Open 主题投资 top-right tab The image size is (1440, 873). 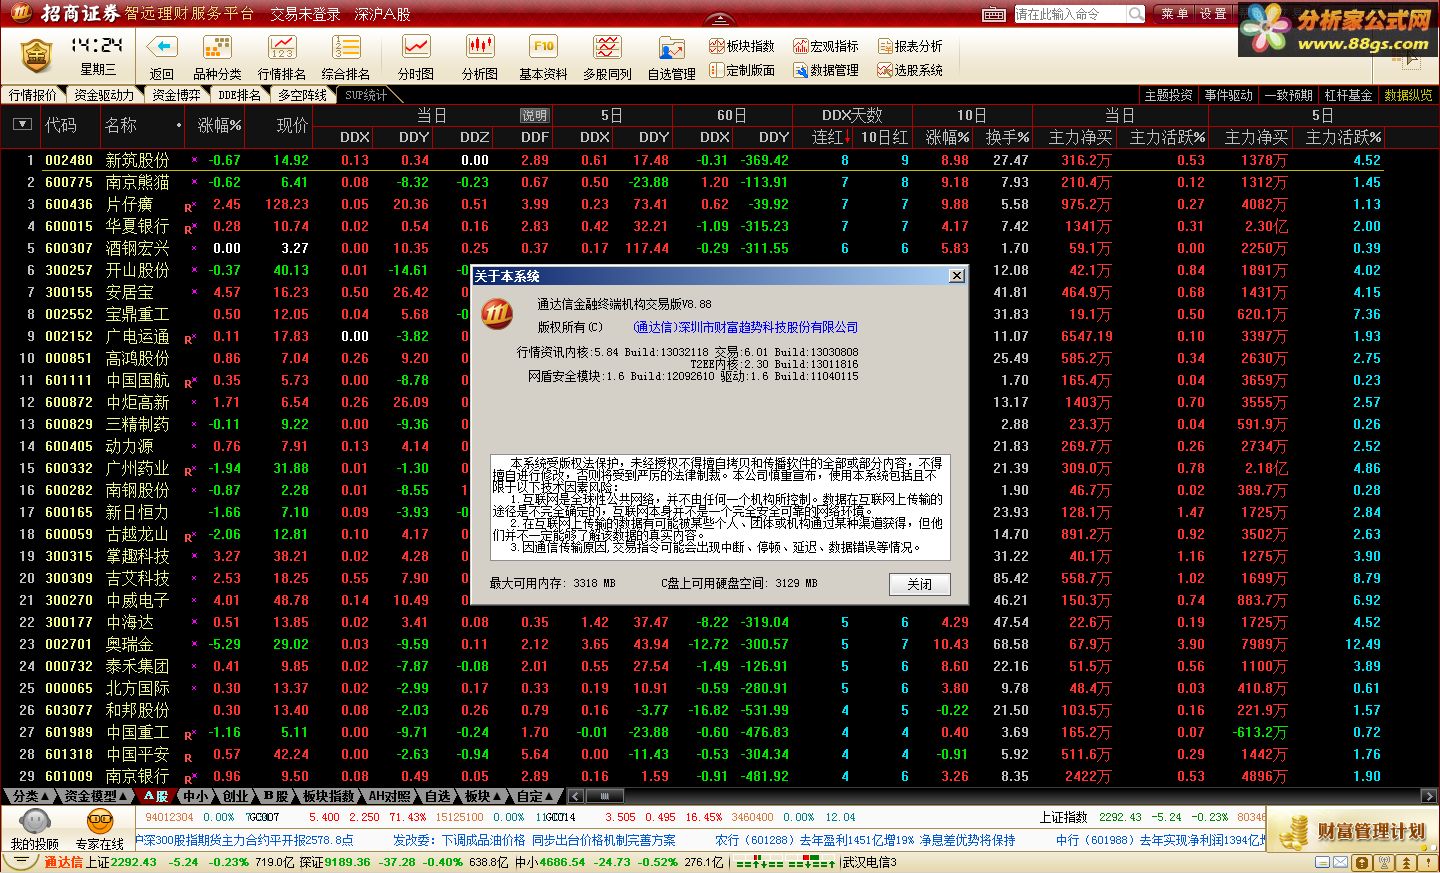(1168, 95)
